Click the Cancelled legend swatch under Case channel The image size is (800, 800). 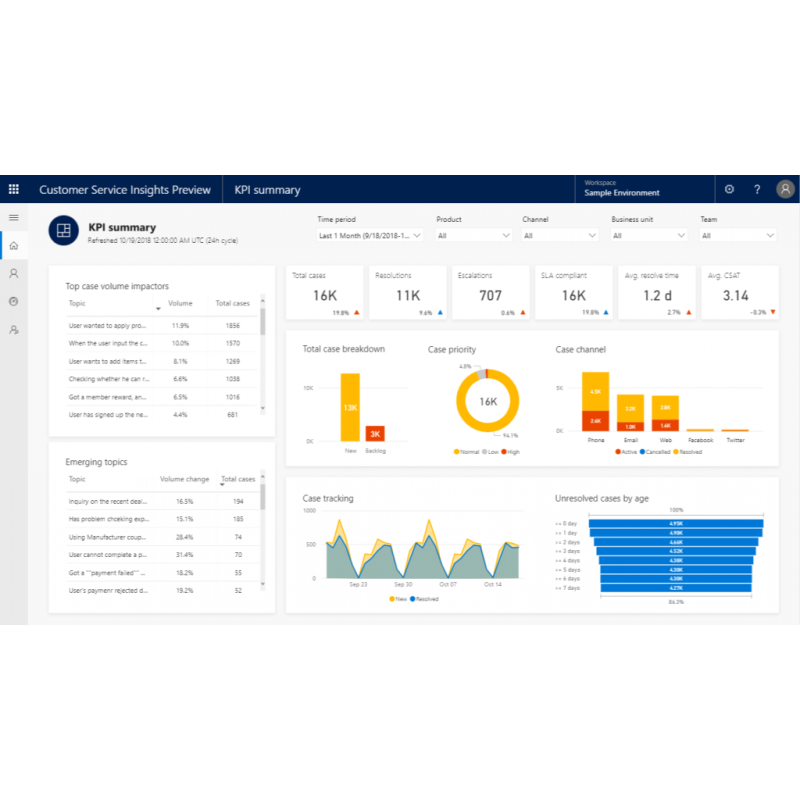642,452
